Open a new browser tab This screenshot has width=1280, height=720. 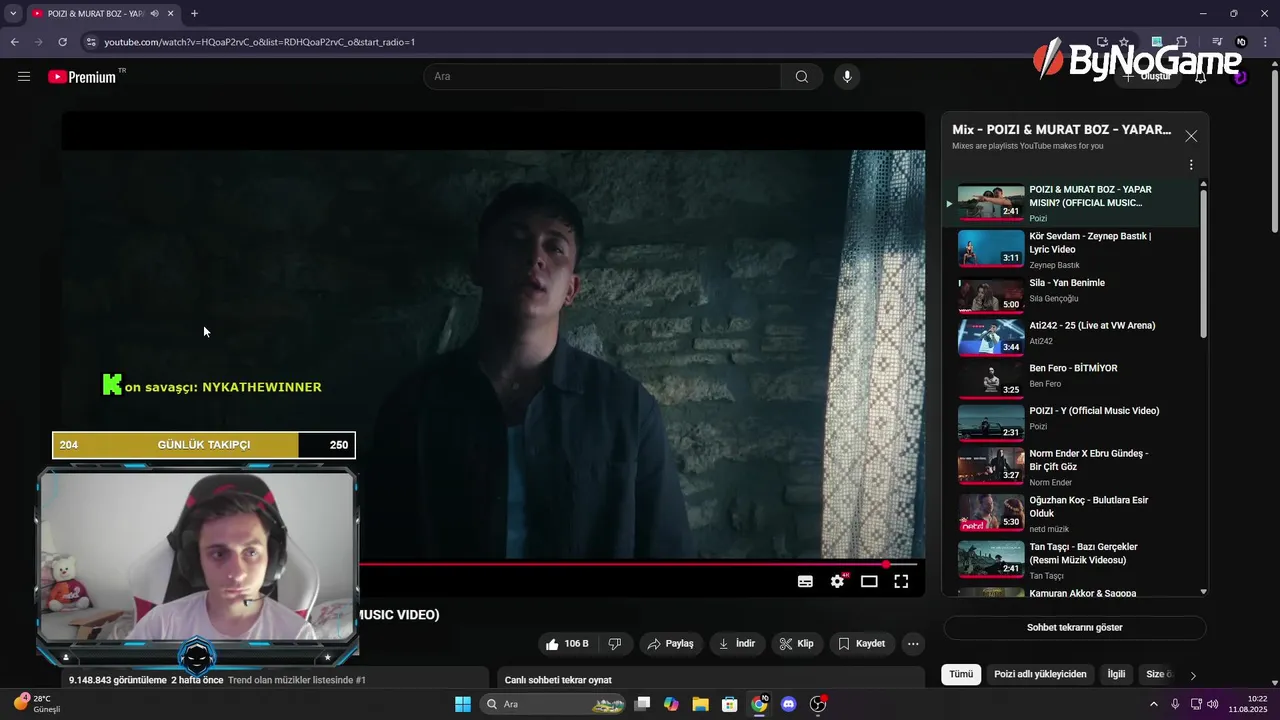click(x=194, y=13)
